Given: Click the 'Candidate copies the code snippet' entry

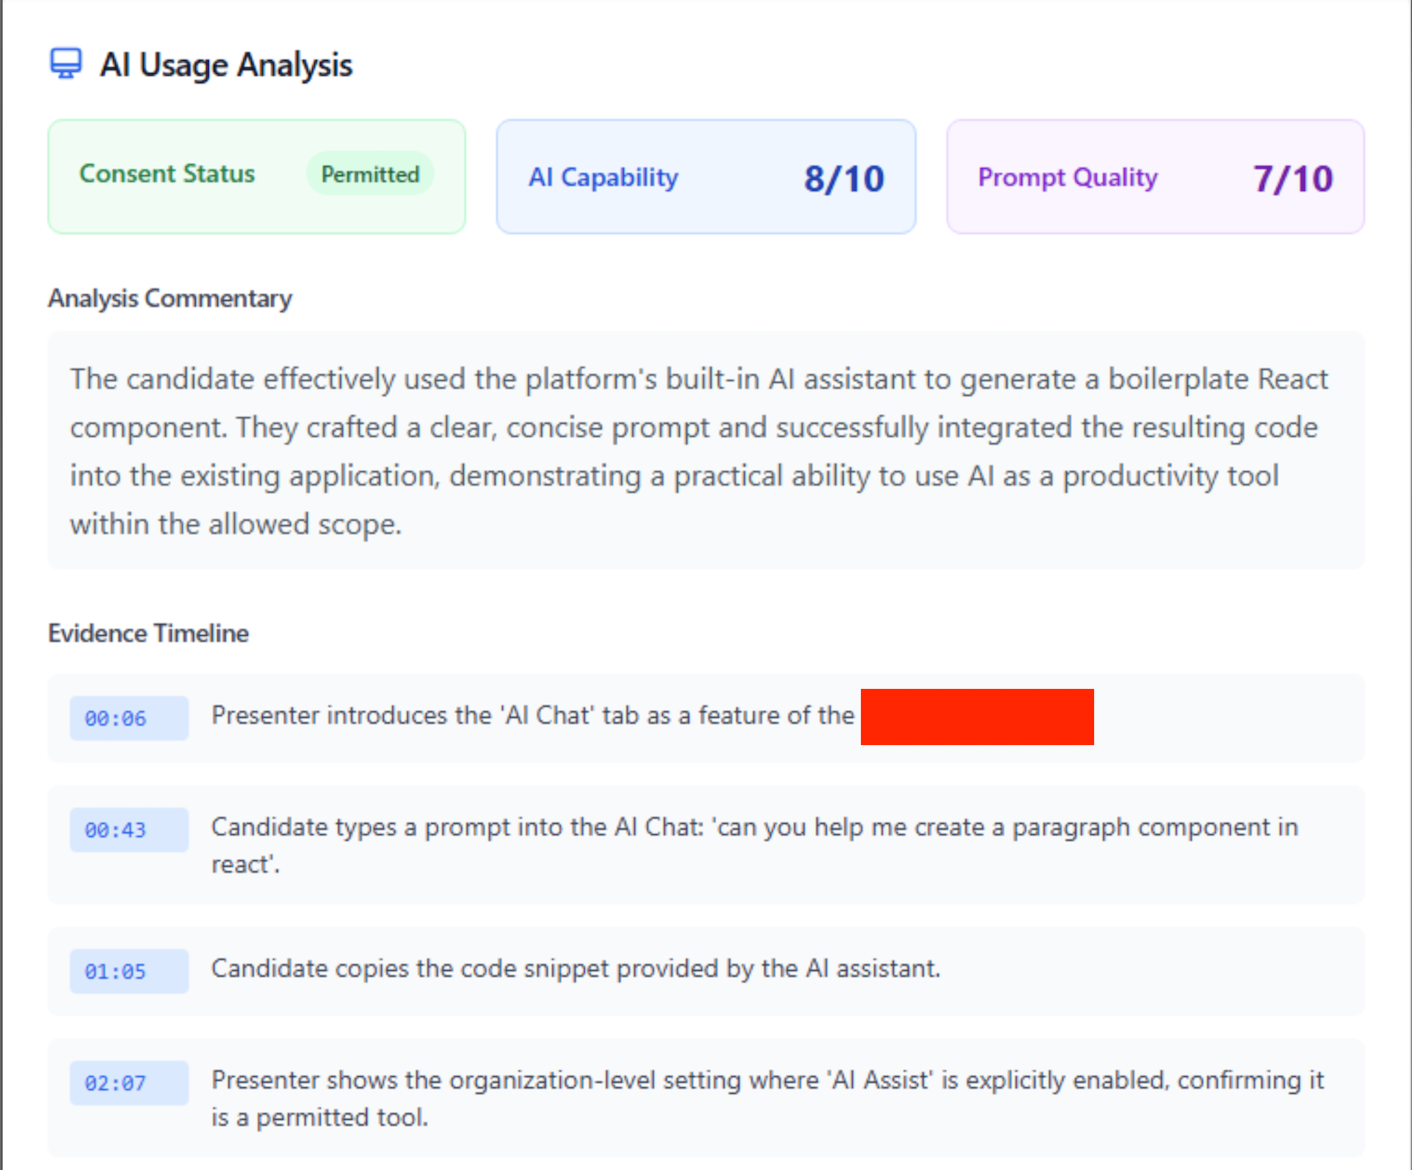Looking at the screenshot, I should tap(575, 969).
